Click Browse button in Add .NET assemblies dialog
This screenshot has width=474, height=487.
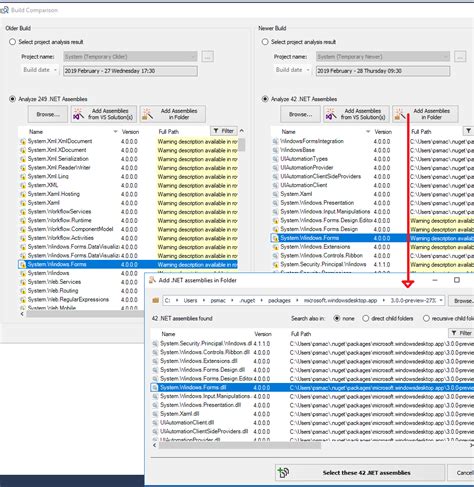[462, 301]
